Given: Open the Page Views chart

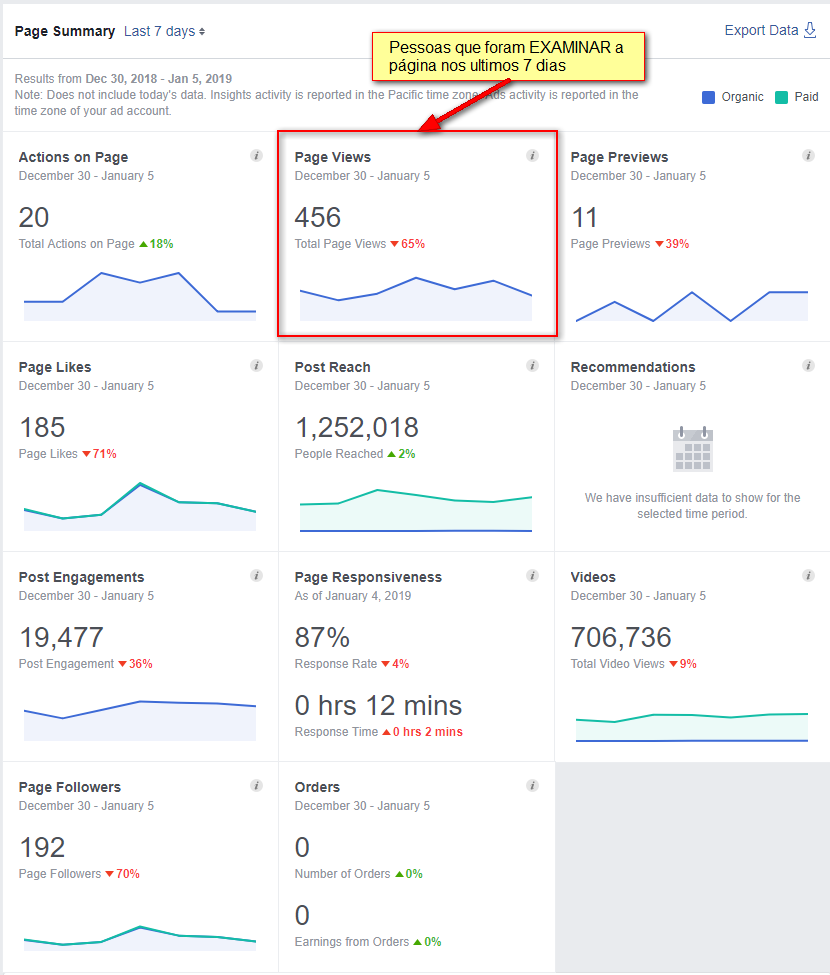Looking at the screenshot, I should click(416, 298).
